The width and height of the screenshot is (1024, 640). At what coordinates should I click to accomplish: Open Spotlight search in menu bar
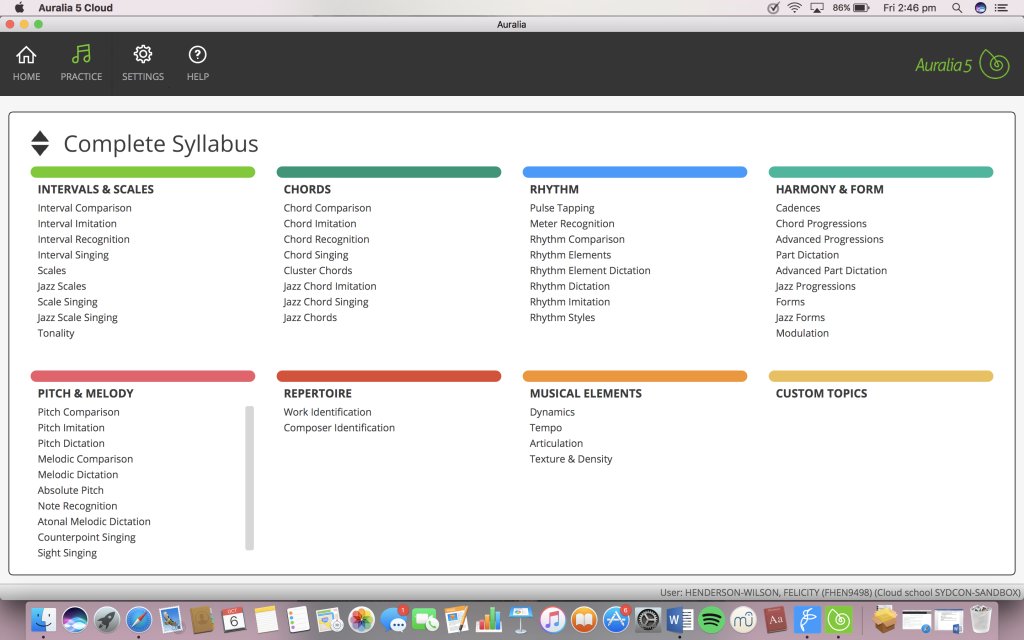pos(957,8)
